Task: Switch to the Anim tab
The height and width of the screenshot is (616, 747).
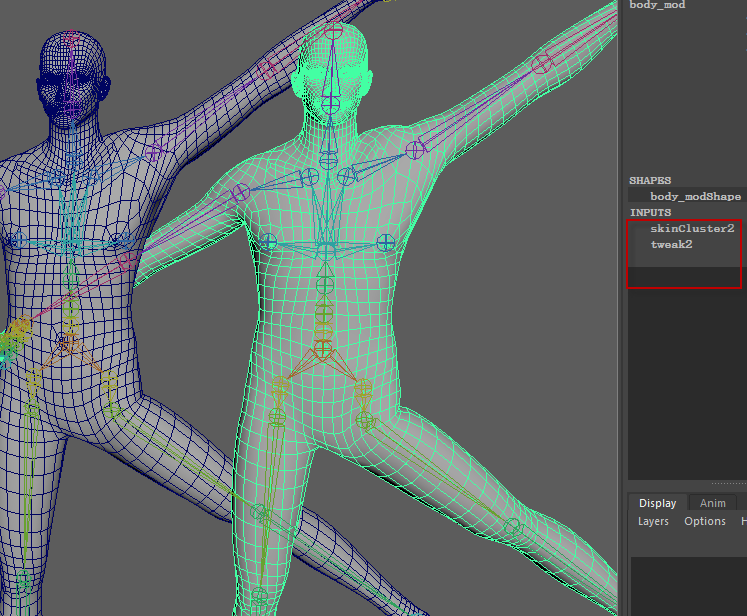Action: [713, 503]
